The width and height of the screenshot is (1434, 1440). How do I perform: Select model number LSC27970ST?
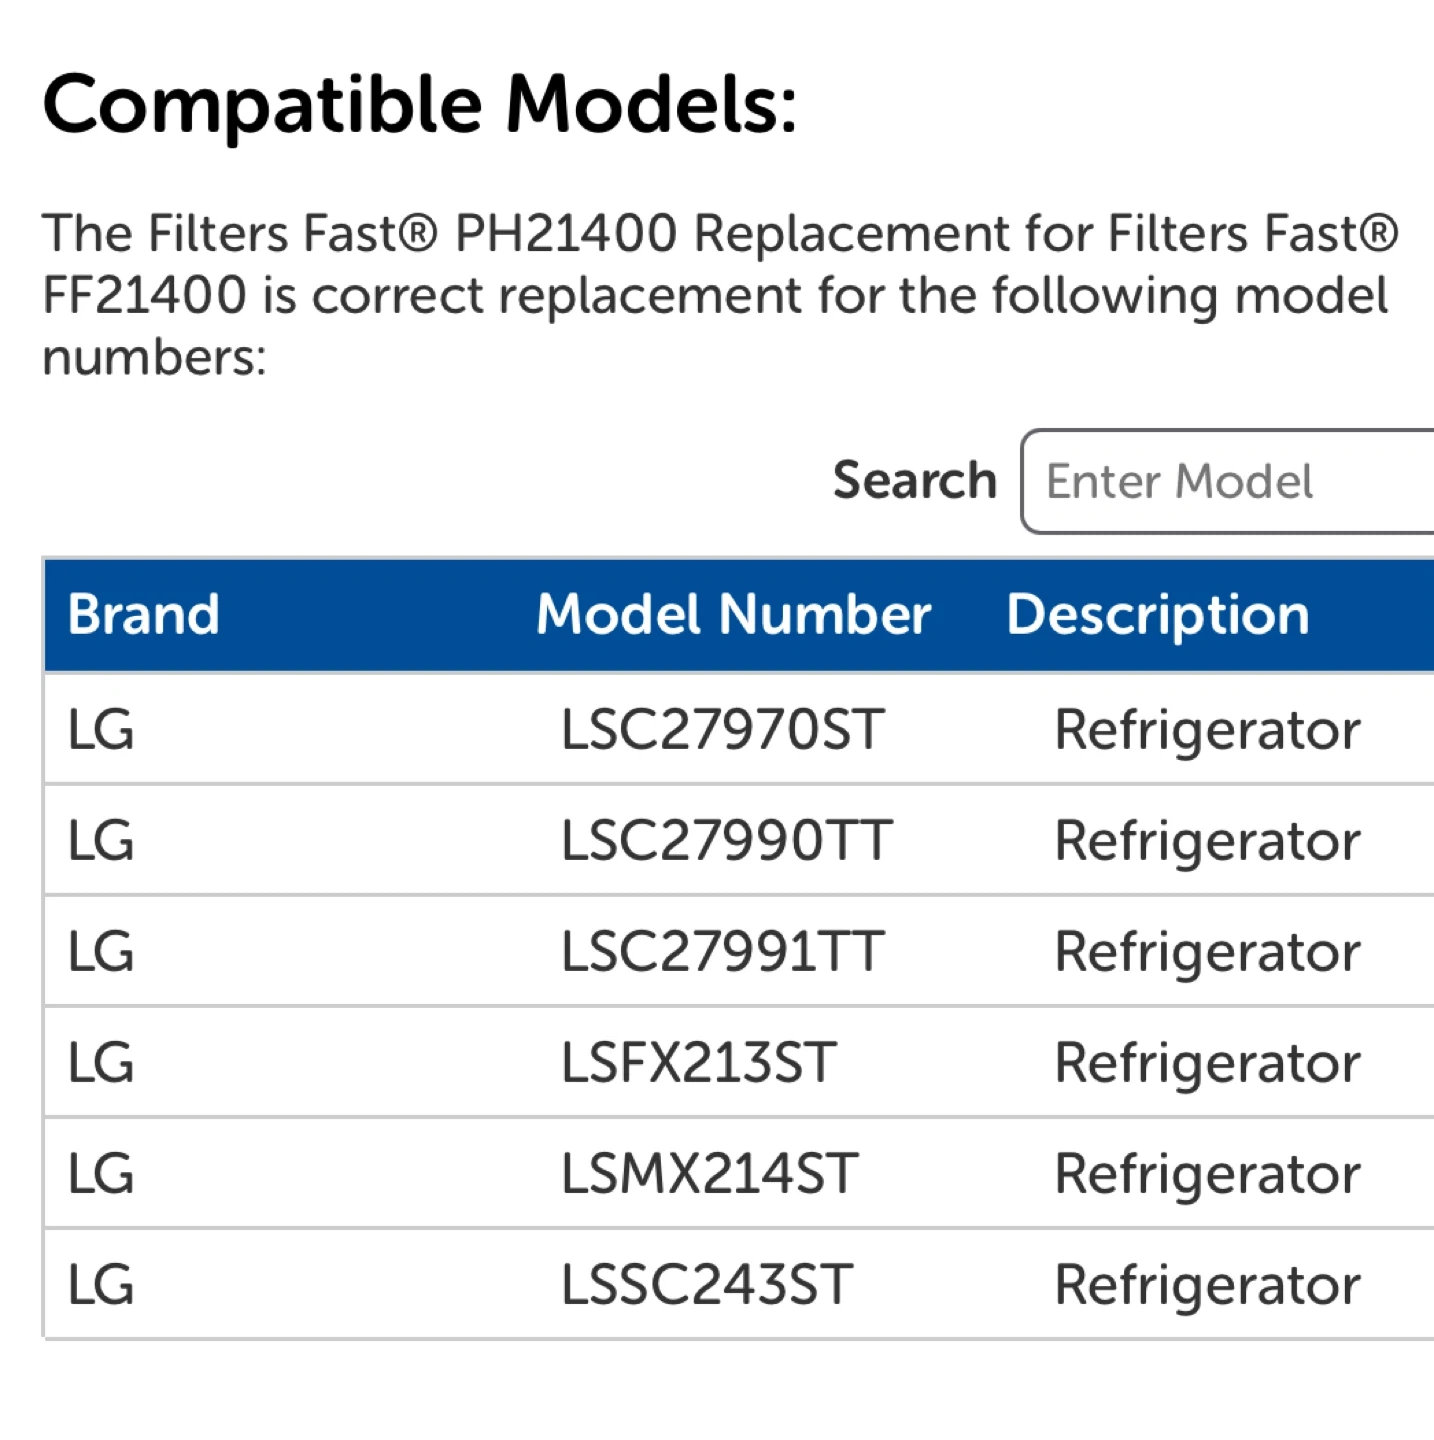(x=722, y=729)
